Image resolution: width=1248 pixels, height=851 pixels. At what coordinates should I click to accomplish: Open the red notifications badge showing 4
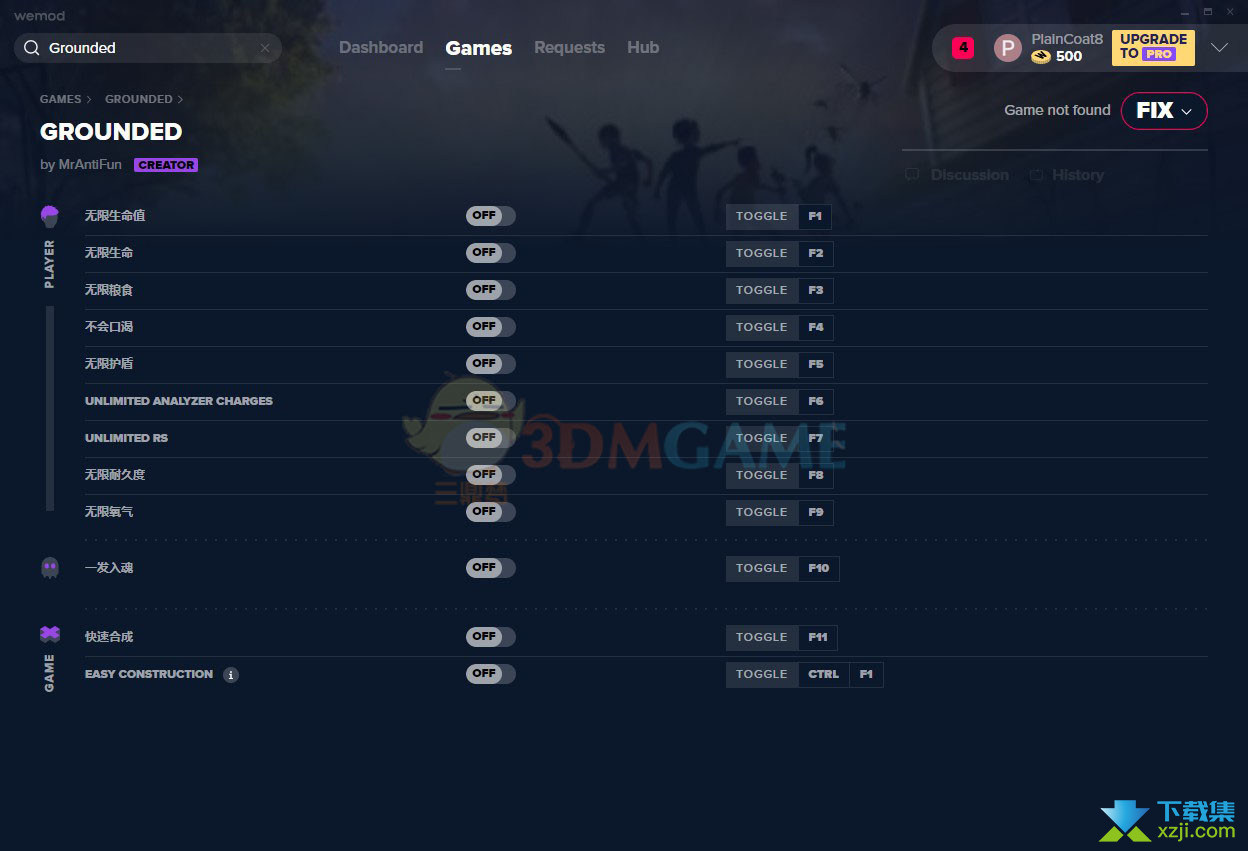coord(963,47)
